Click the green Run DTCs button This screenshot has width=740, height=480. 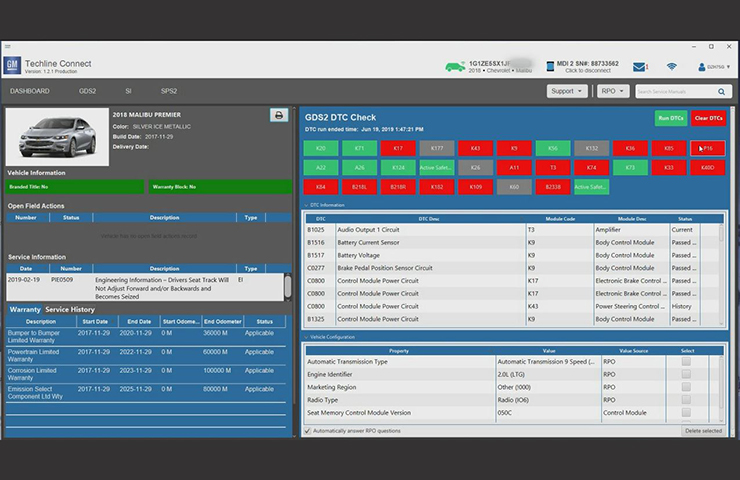pos(671,118)
